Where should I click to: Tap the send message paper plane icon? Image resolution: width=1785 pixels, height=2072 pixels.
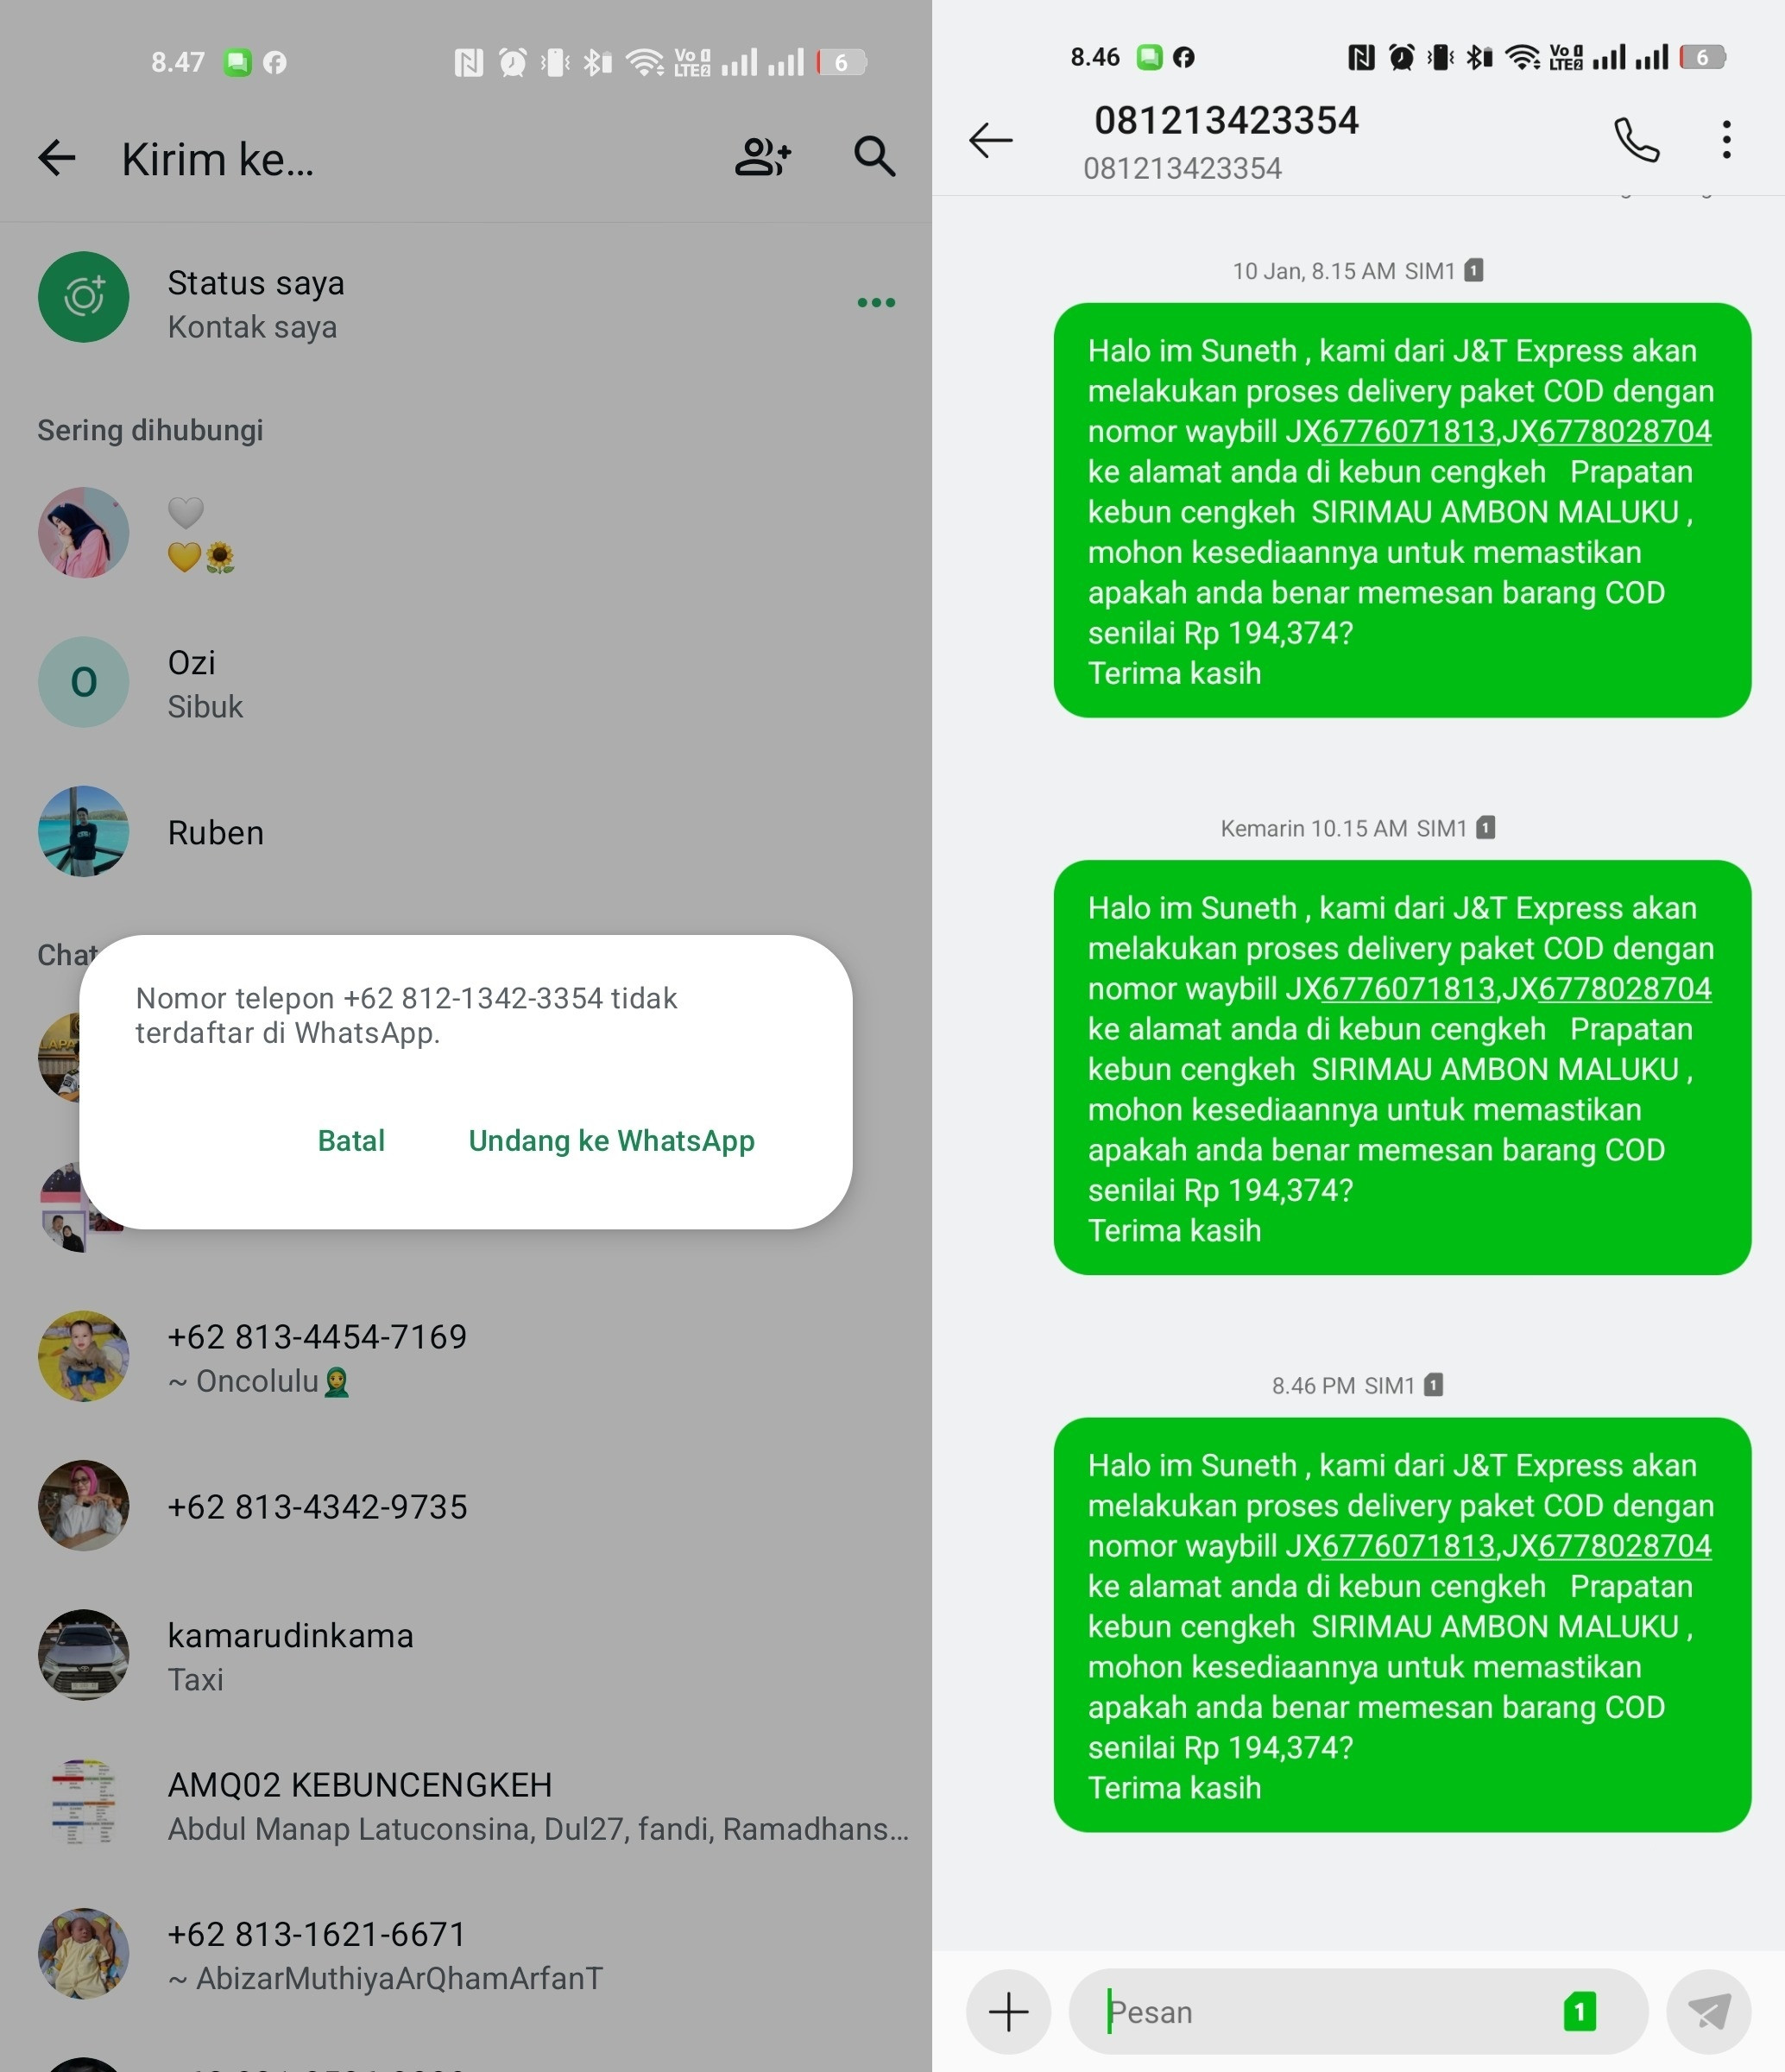point(1709,2011)
